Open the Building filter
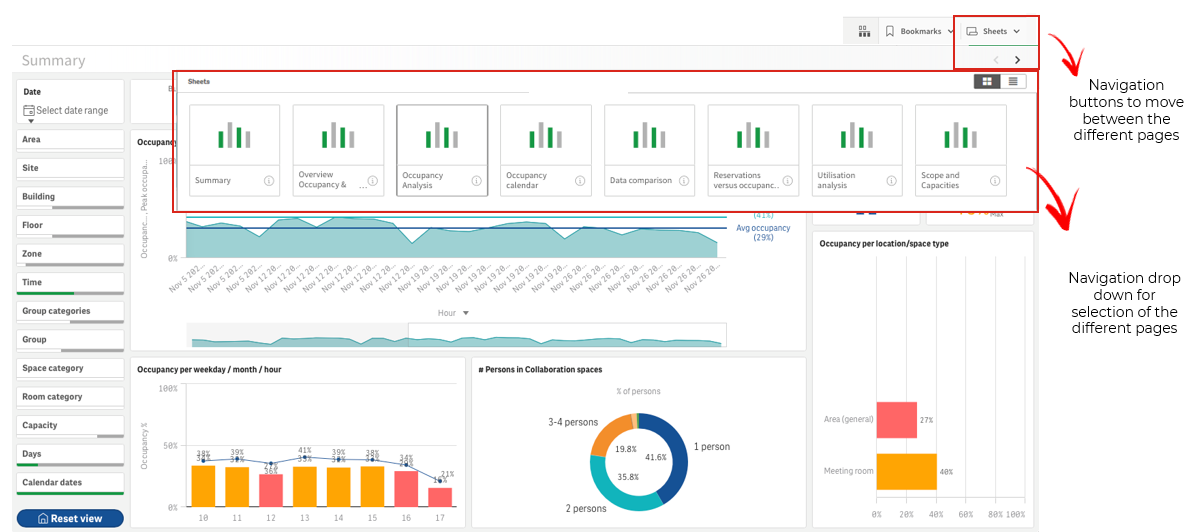The height and width of the screenshot is (532, 1195). [70, 197]
